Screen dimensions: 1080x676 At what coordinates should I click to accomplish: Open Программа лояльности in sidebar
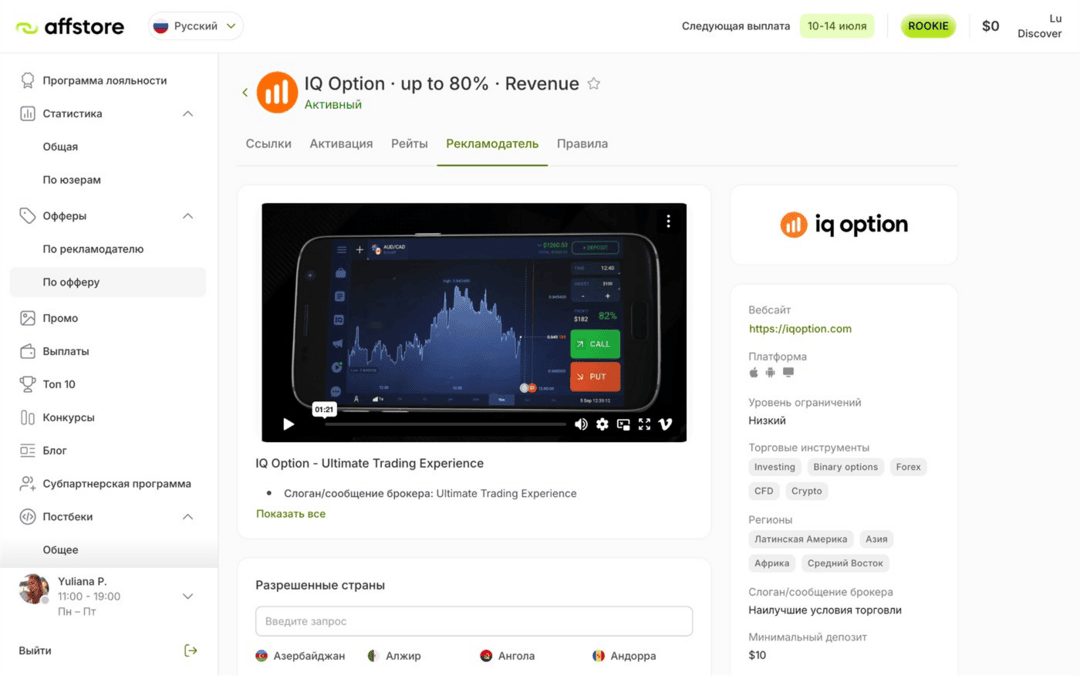coord(105,81)
